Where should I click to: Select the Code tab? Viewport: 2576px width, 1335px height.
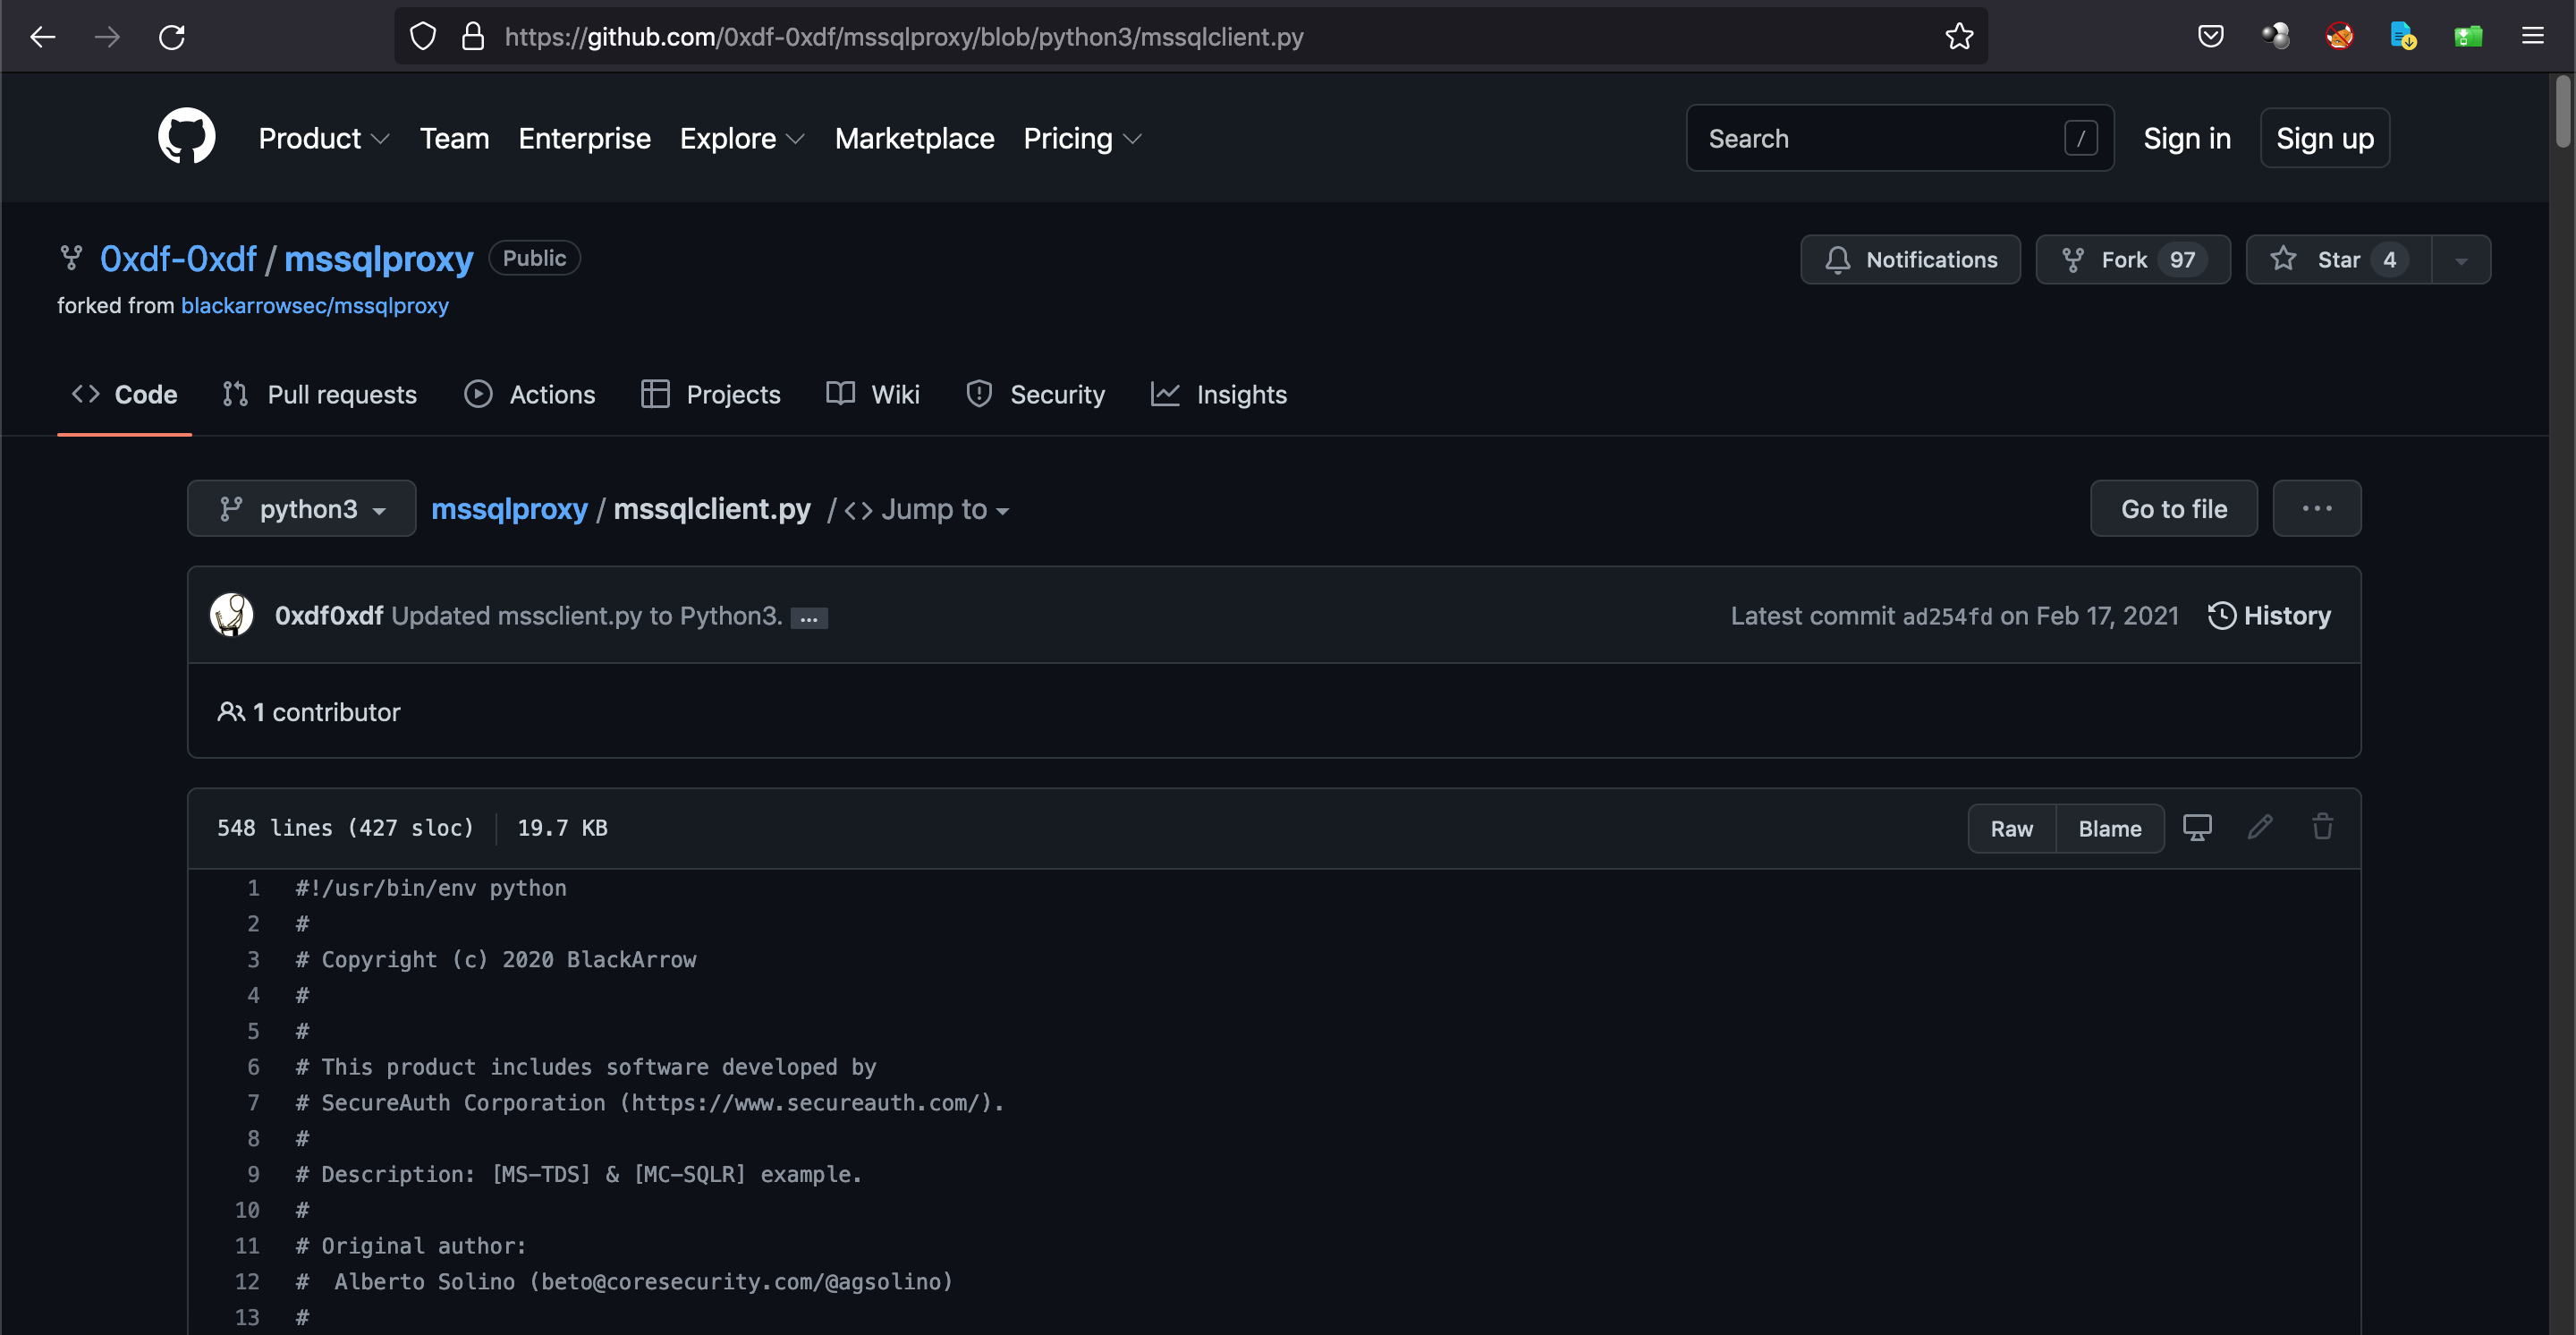point(124,394)
